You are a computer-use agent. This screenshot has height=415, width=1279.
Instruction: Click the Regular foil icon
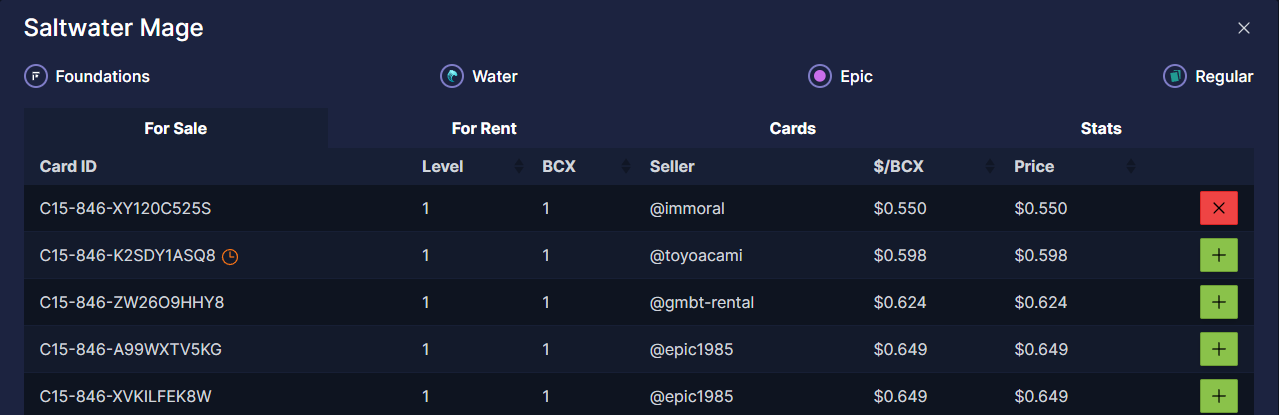click(x=1175, y=76)
